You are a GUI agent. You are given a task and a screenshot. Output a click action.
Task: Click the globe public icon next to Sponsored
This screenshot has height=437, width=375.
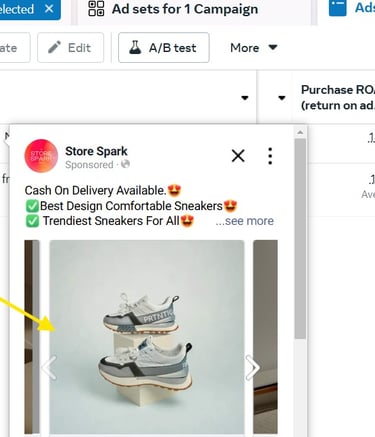pyautogui.click(x=125, y=164)
